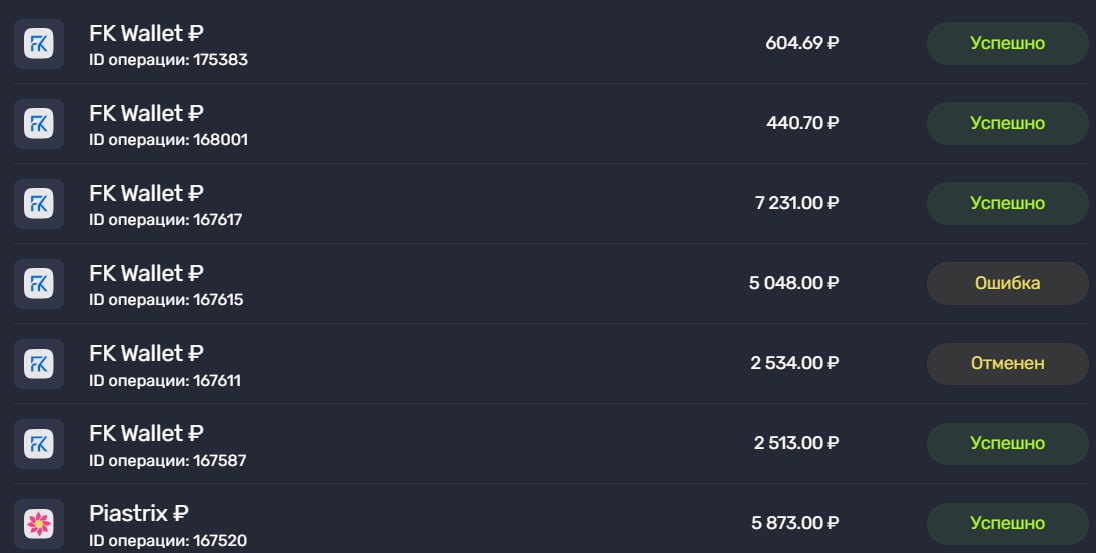Viewport: 1096px width, 553px height.
Task: Click operation ID 167587 label
Action: 167,461
